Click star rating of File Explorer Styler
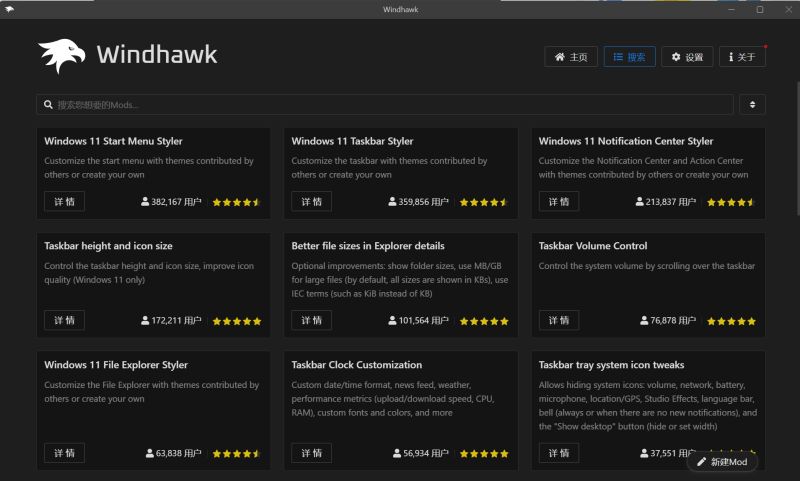Image resolution: width=800 pixels, height=481 pixels. 237,454
